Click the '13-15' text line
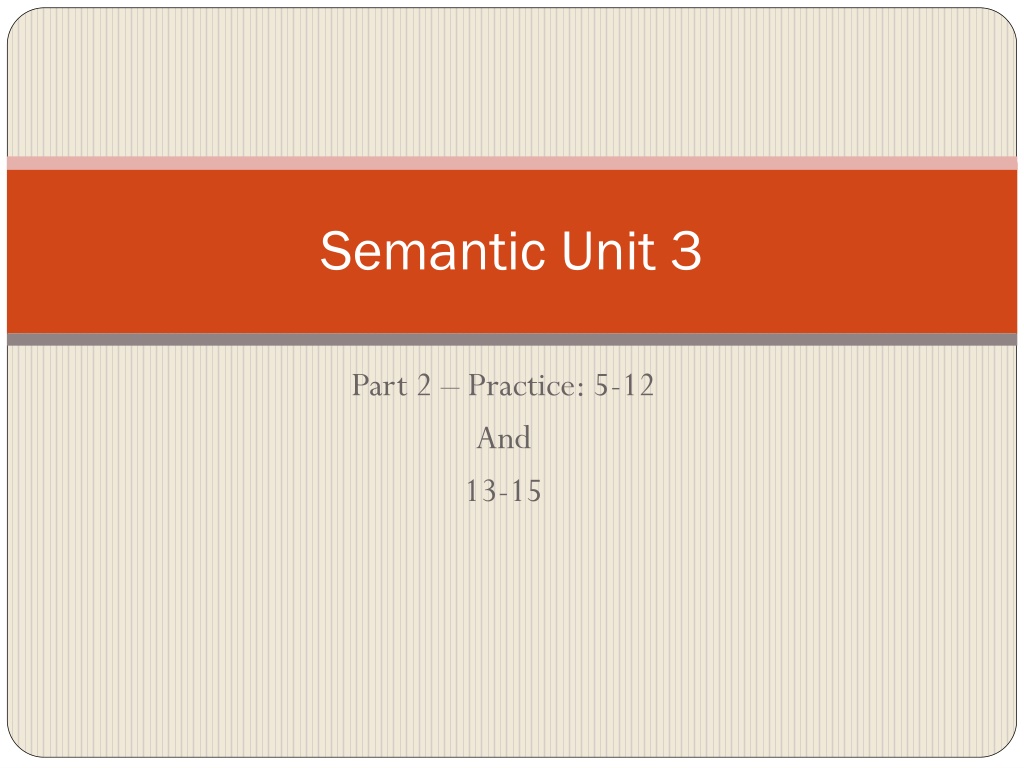Viewport: 1024px width, 768px height. (504, 491)
